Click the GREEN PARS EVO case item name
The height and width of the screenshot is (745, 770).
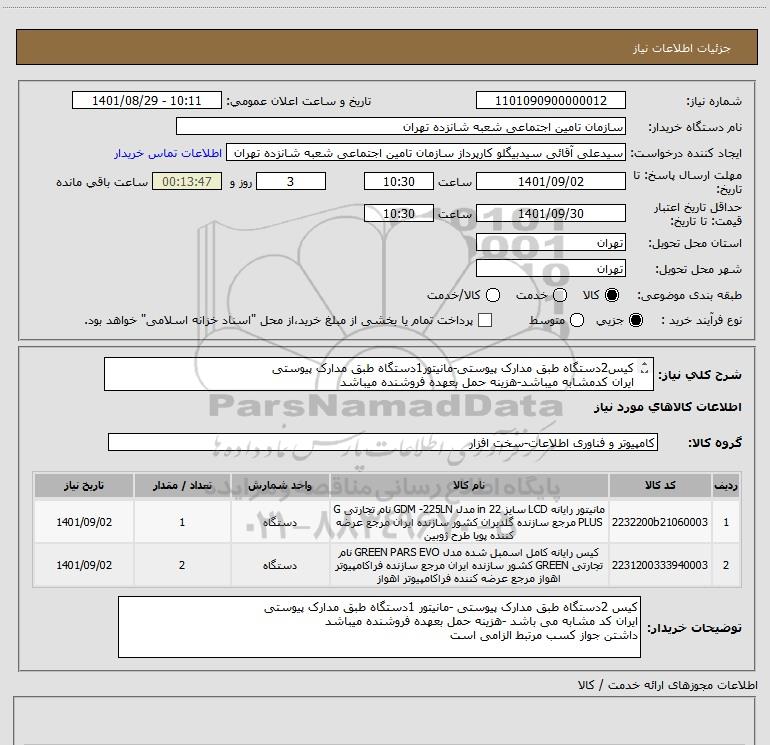click(469, 565)
